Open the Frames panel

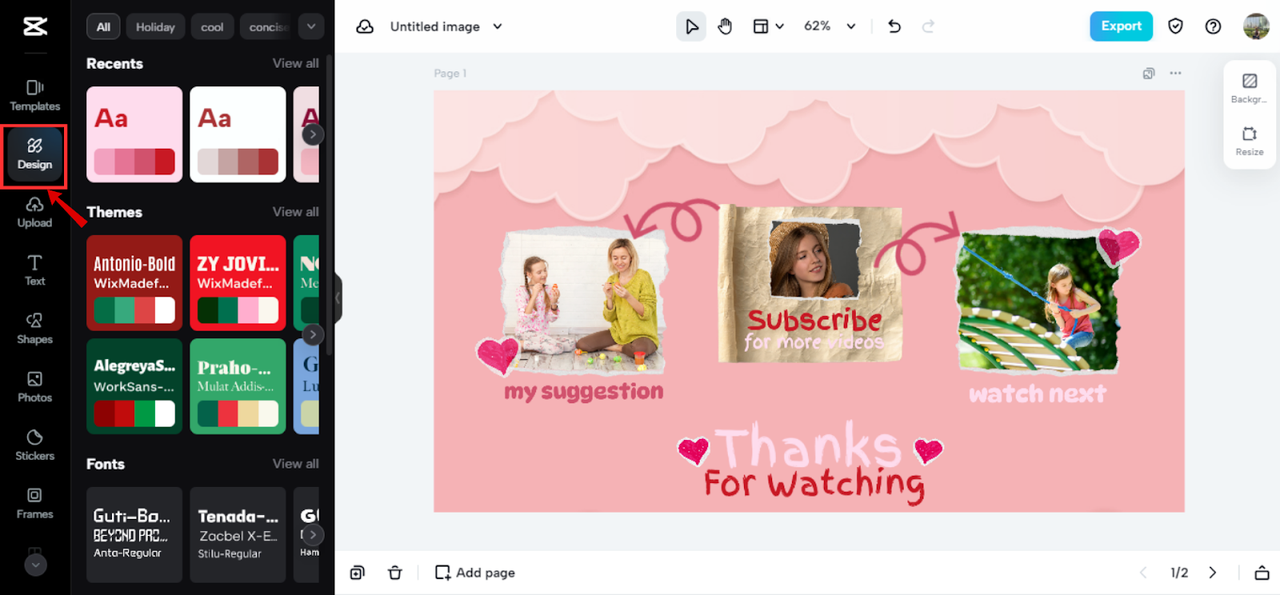[x=35, y=503]
